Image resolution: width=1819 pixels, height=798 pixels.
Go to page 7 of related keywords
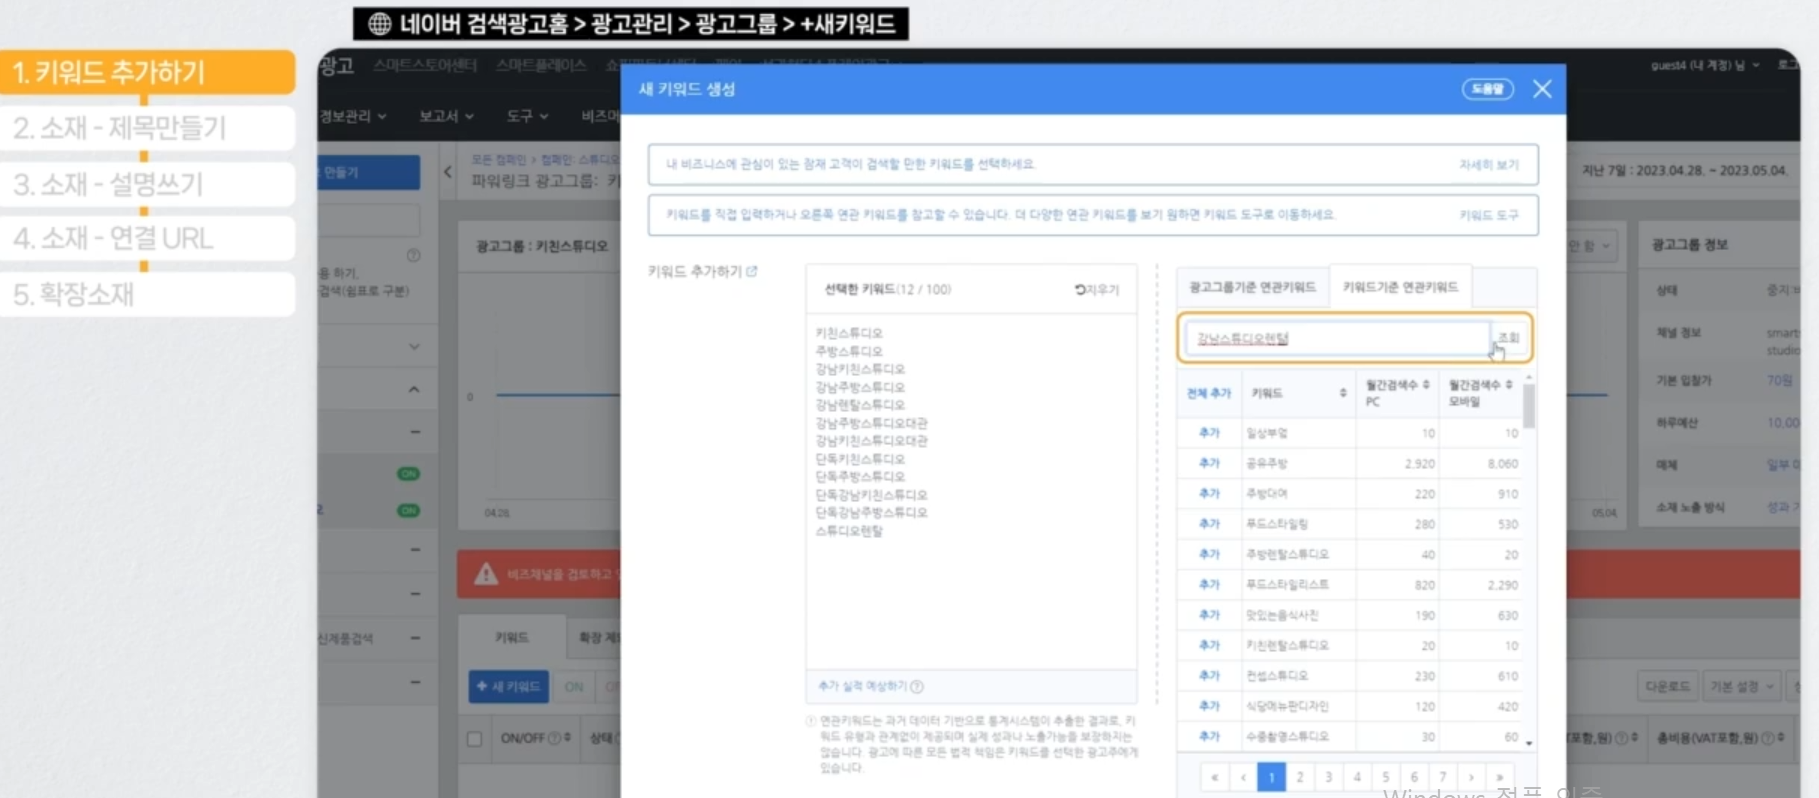(x=1442, y=777)
